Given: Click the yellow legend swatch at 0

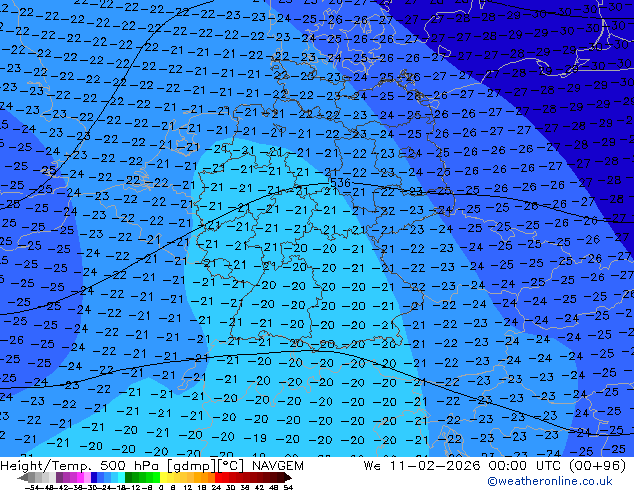Looking at the screenshot, I should coord(163,477).
